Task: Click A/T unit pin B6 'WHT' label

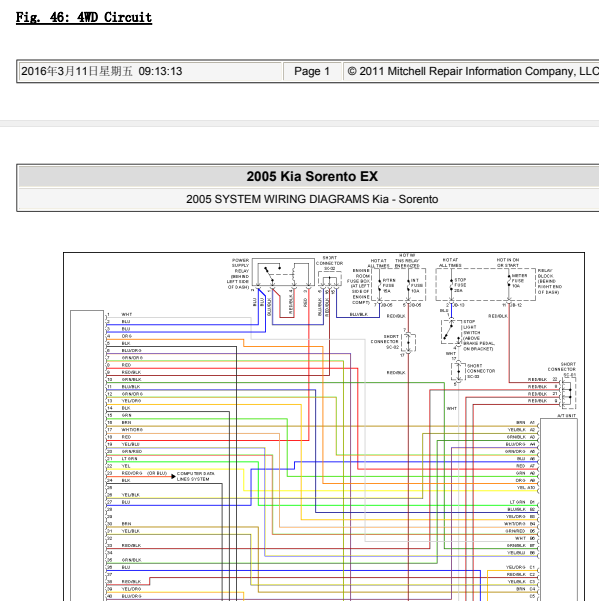Action: click(520, 538)
